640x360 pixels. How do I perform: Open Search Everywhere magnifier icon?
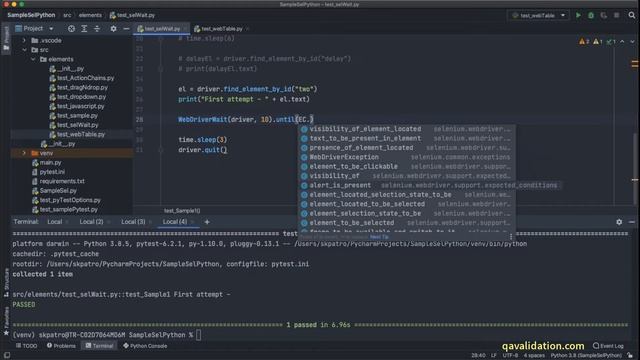pos(632,16)
